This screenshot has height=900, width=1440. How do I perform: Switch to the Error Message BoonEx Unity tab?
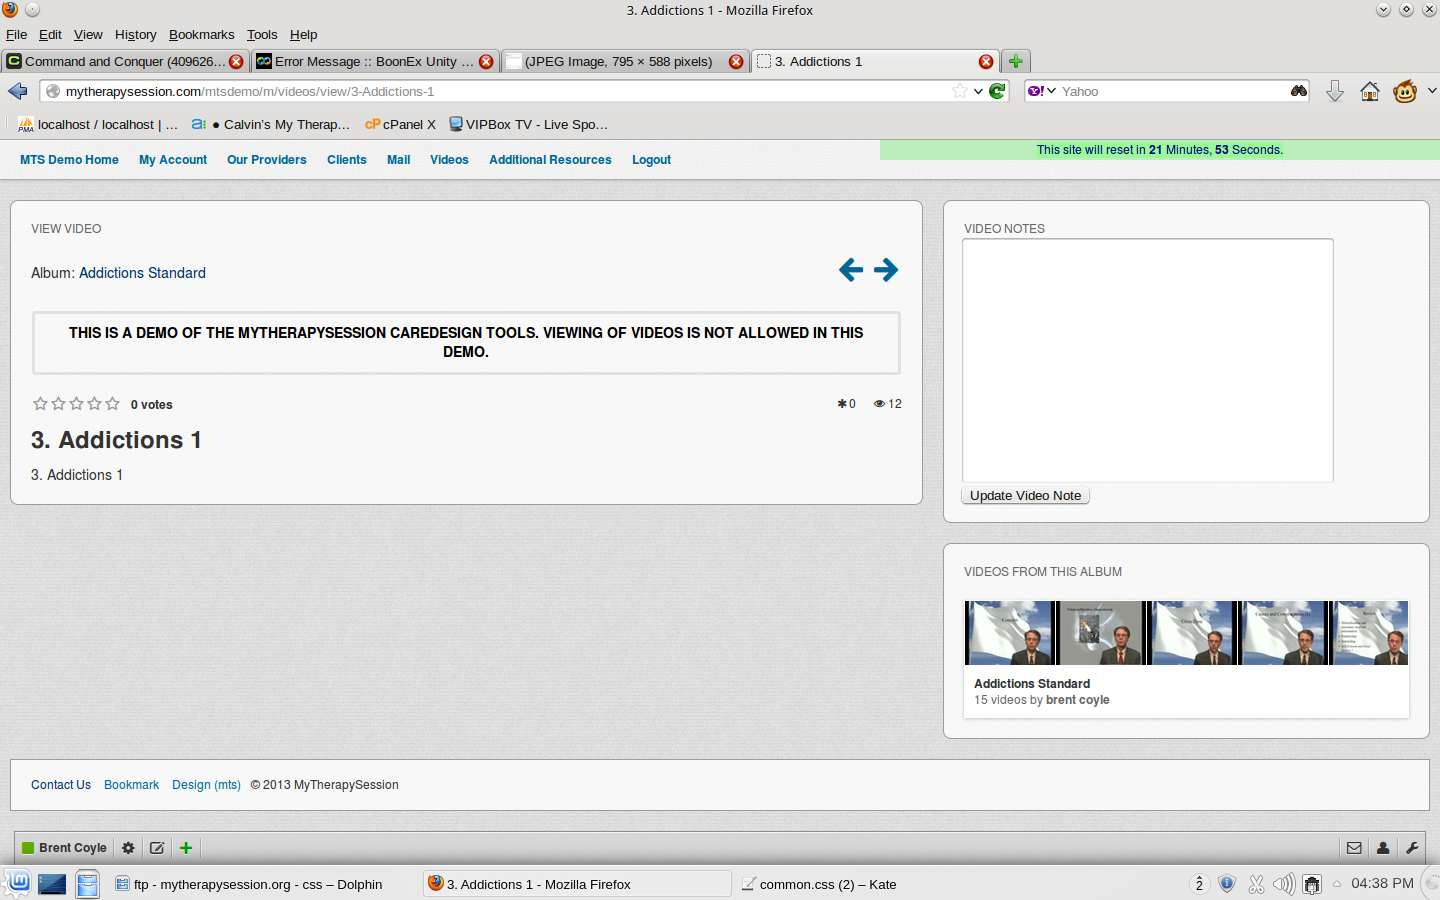tap(365, 61)
